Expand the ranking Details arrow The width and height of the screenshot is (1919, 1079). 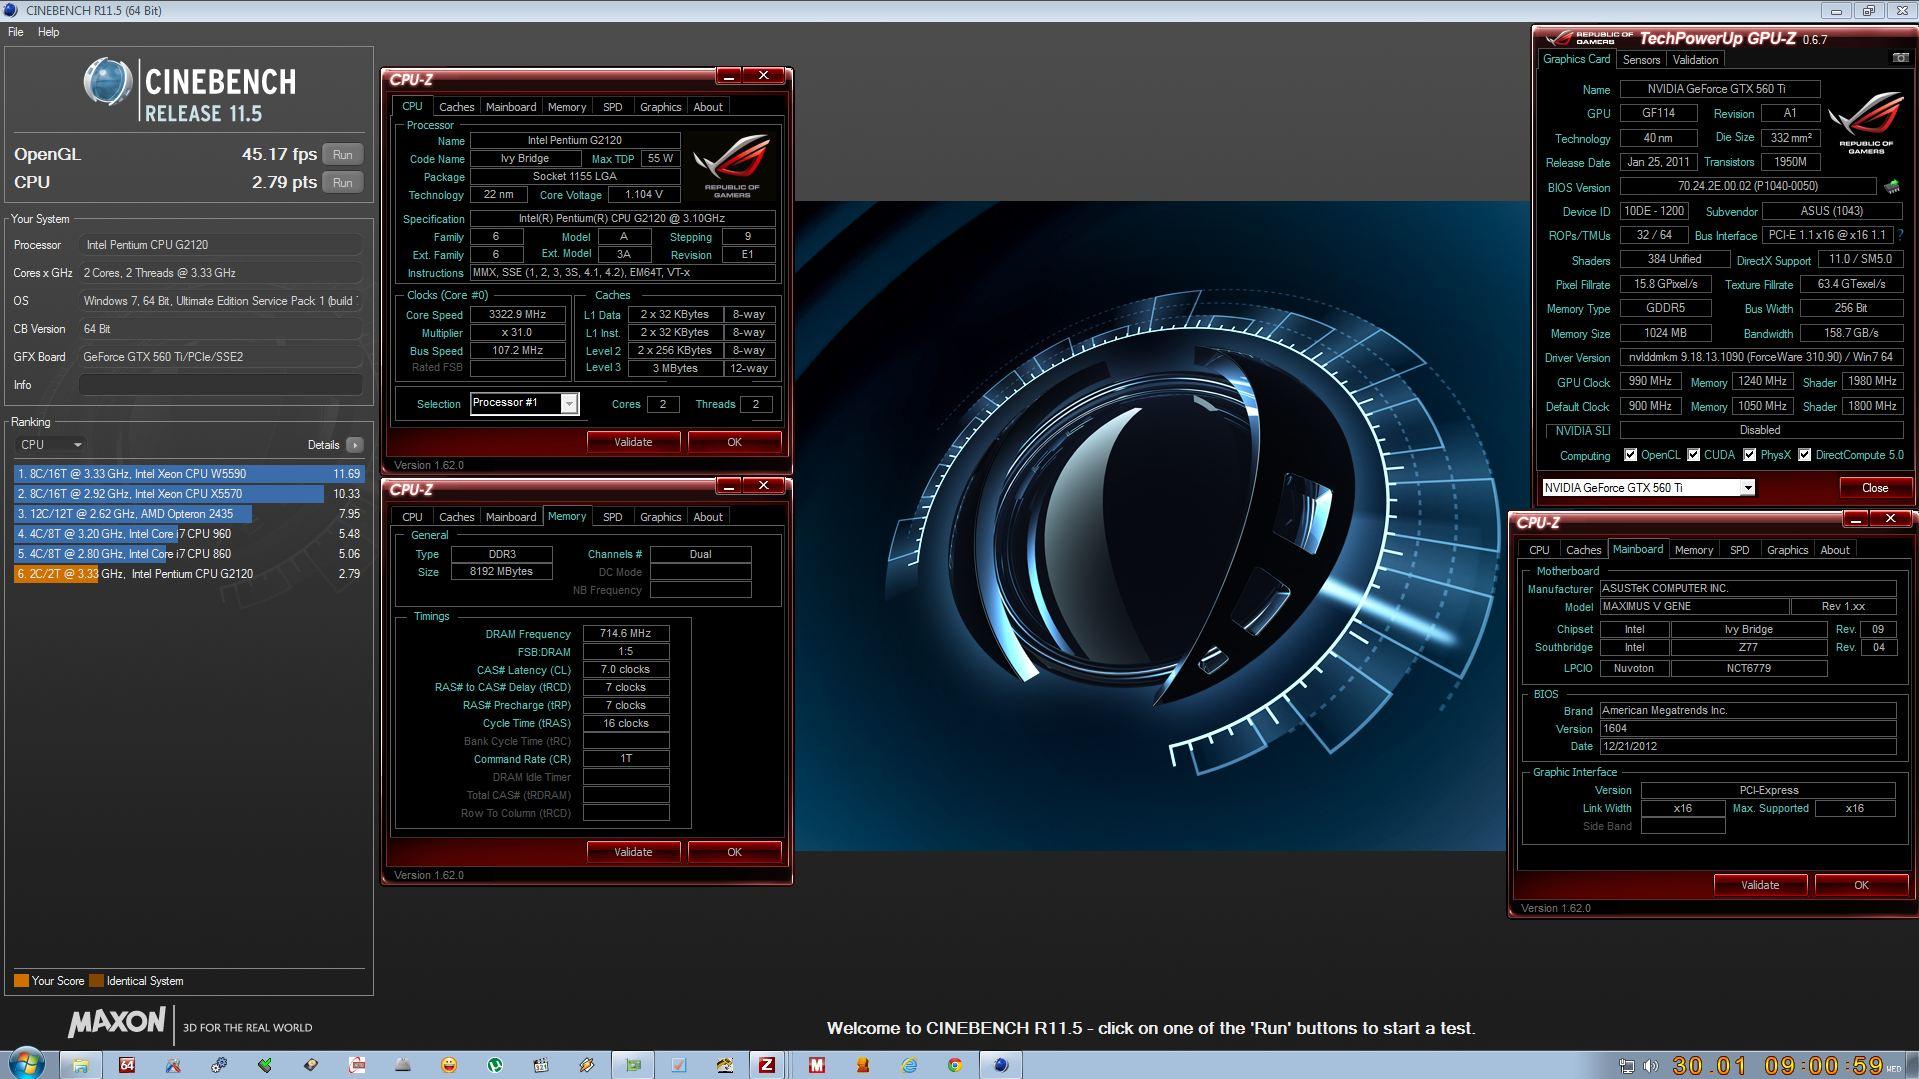354,445
